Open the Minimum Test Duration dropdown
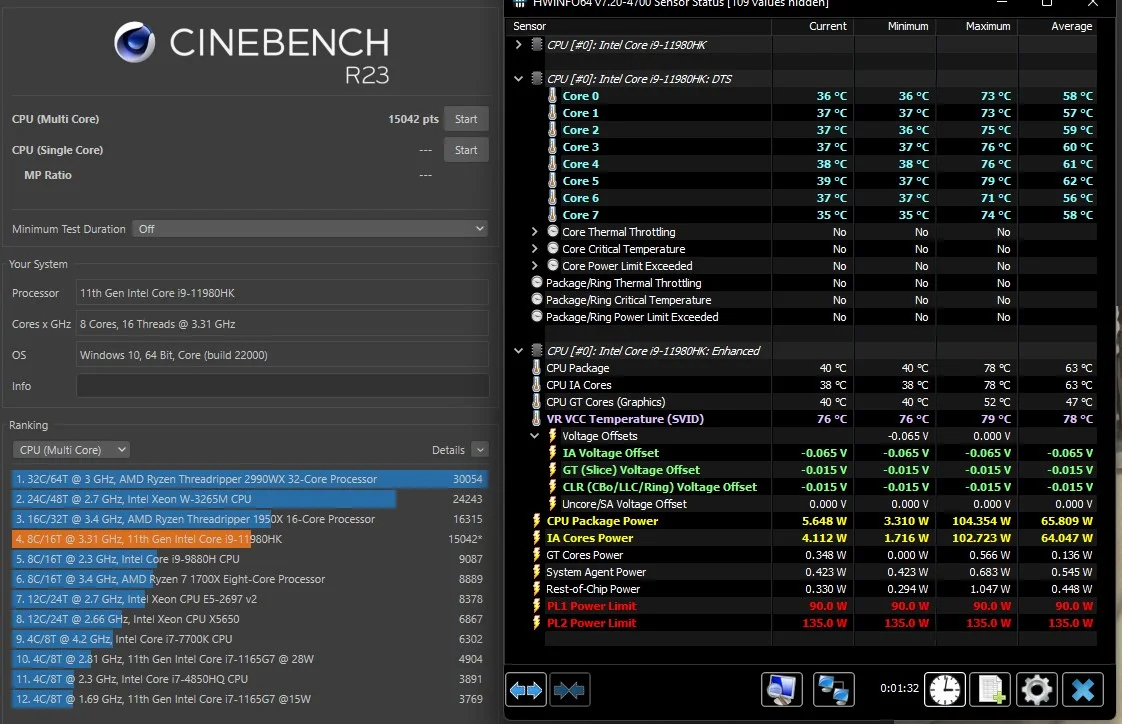1122x724 pixels. [x=311, y=229]
